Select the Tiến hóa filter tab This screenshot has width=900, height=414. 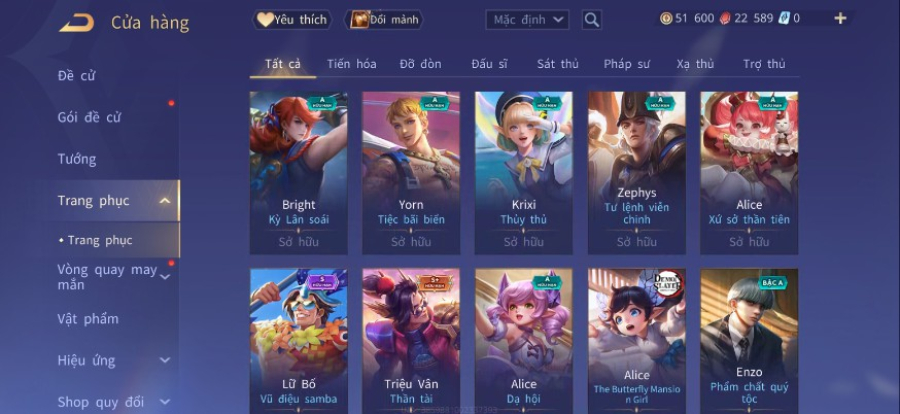pyautogui.click(x=352, y=64)
